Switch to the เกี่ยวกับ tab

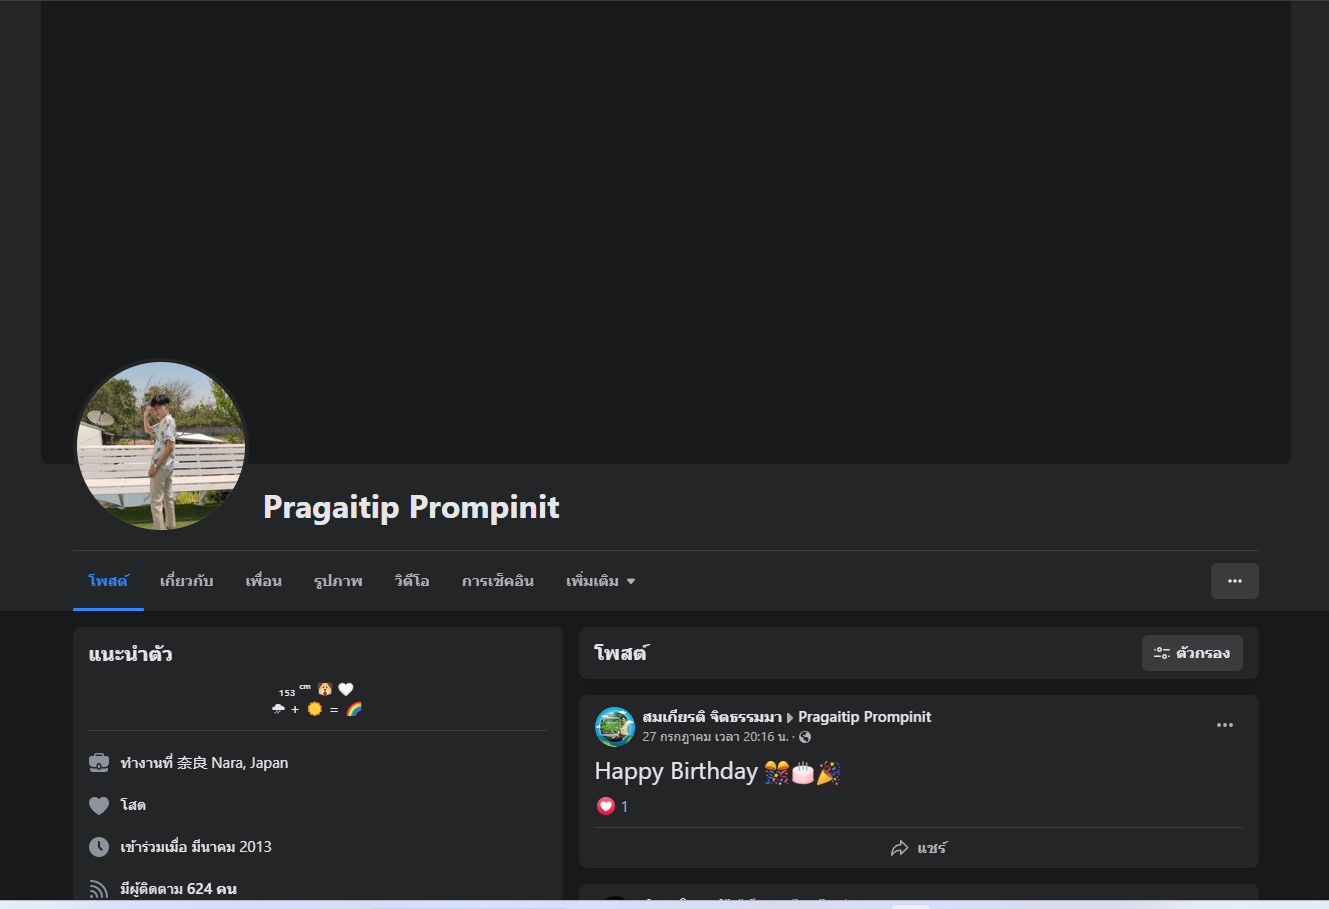click(x=187, y=581)
